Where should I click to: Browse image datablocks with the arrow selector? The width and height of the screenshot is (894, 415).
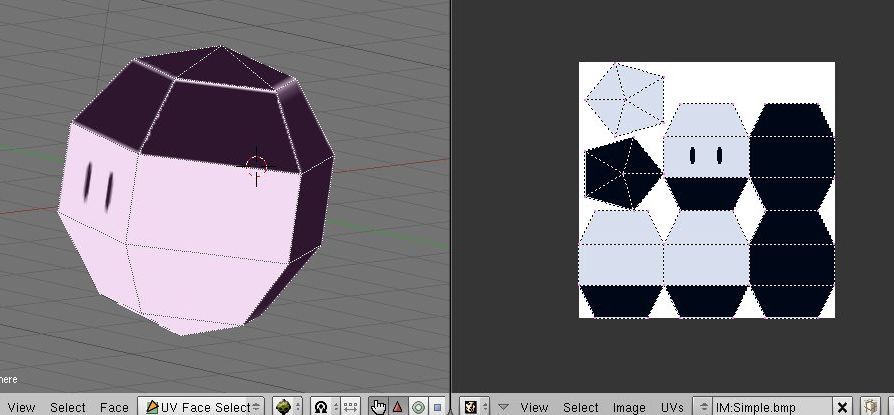[704, 407]
